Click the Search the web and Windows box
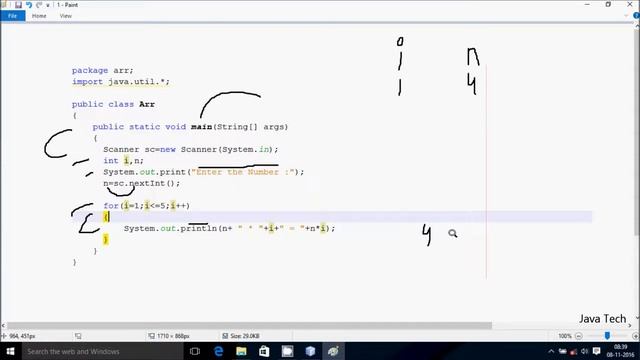Screen dimensions: 640x360 point(102,351)
